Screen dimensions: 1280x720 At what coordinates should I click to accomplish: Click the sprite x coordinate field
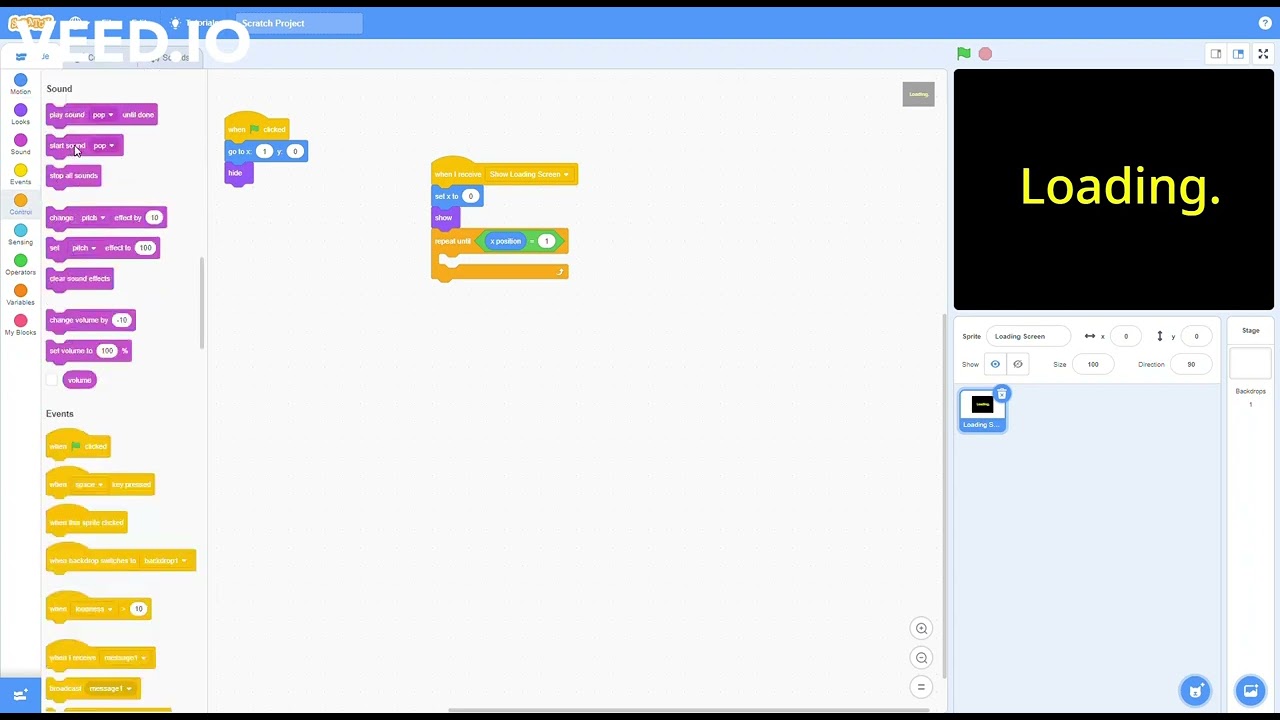(1126, 336)
